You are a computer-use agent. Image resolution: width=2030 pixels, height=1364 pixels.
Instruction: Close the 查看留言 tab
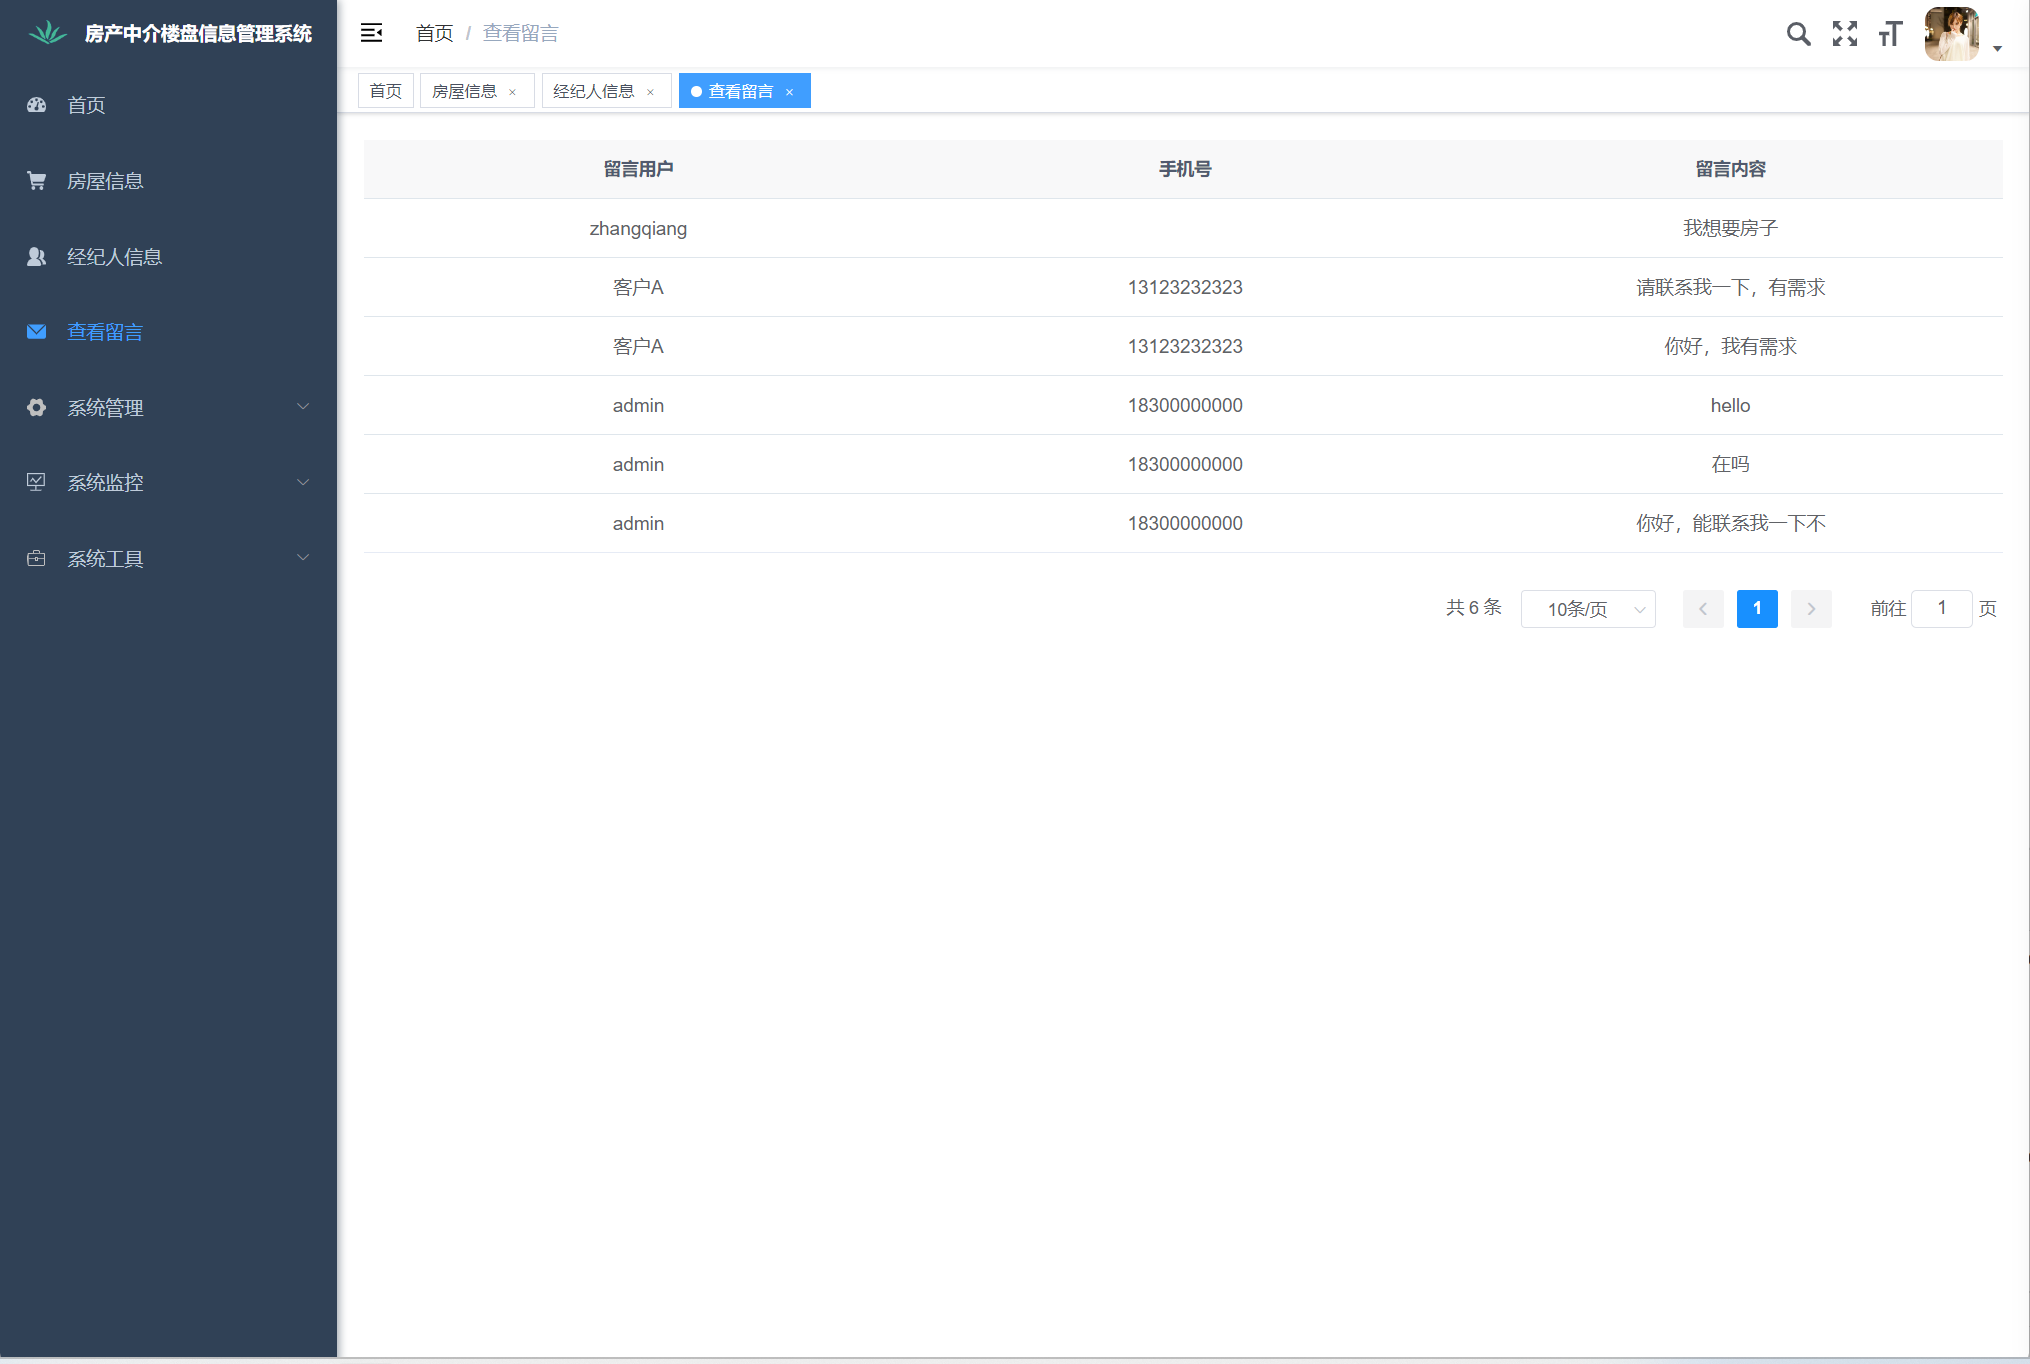(x=789, y=92)
